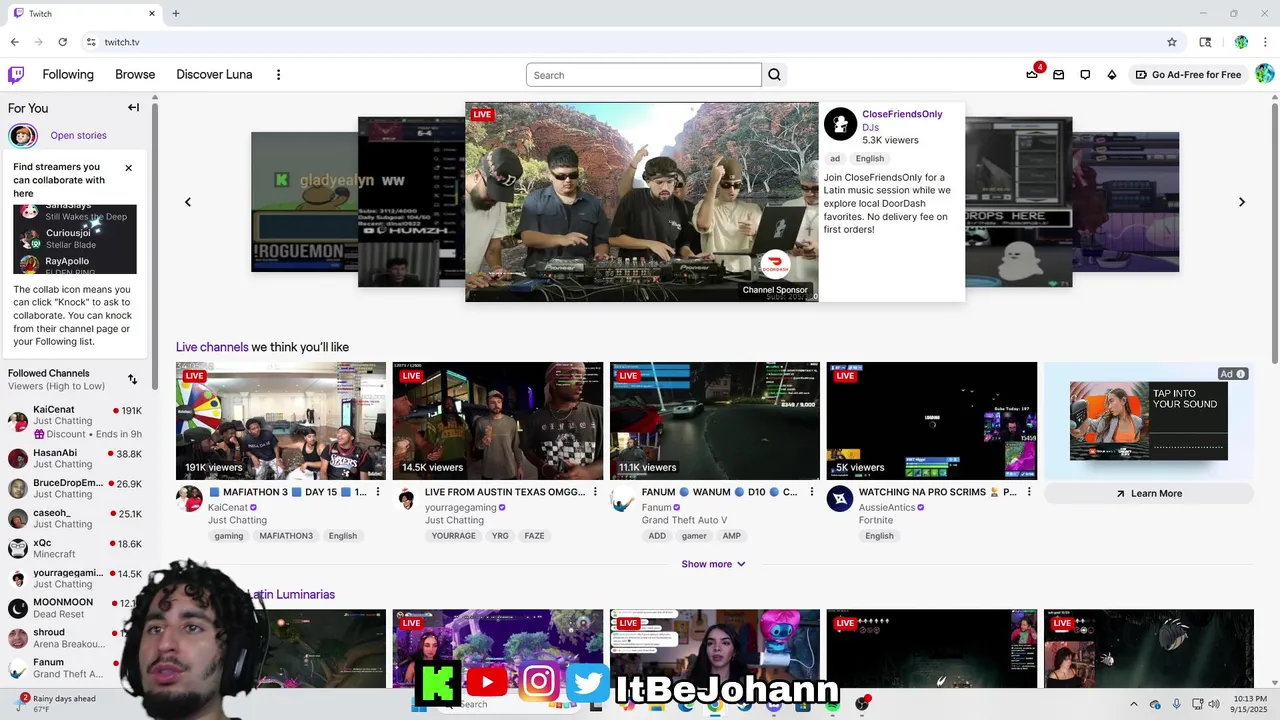Click the Search input field
This screenshot has height=720, width=1280.
(644, 75)
